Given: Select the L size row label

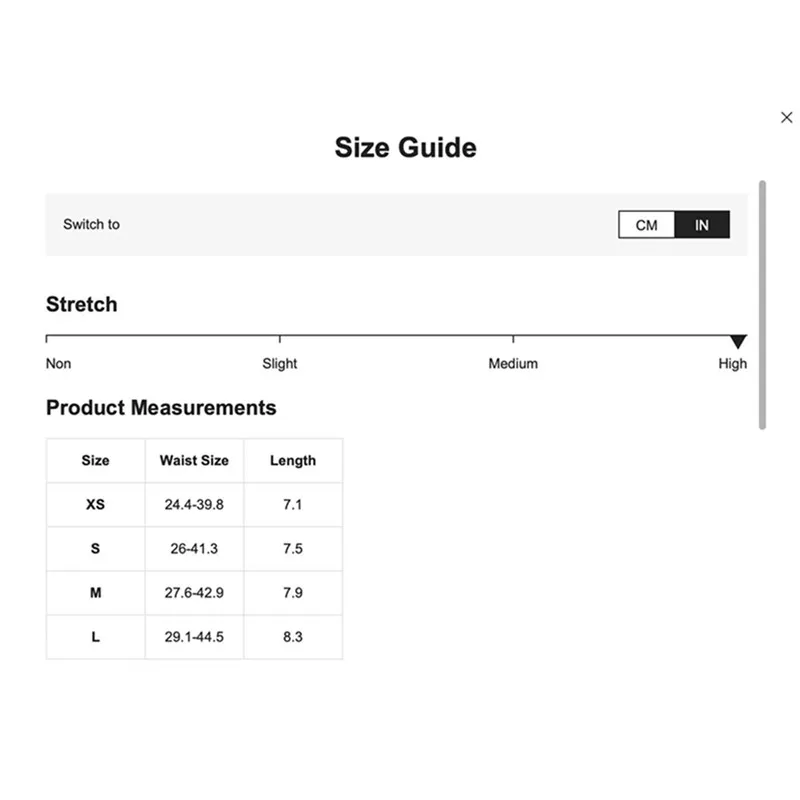Looking at the screenshot, I should (x=96, y=637).
